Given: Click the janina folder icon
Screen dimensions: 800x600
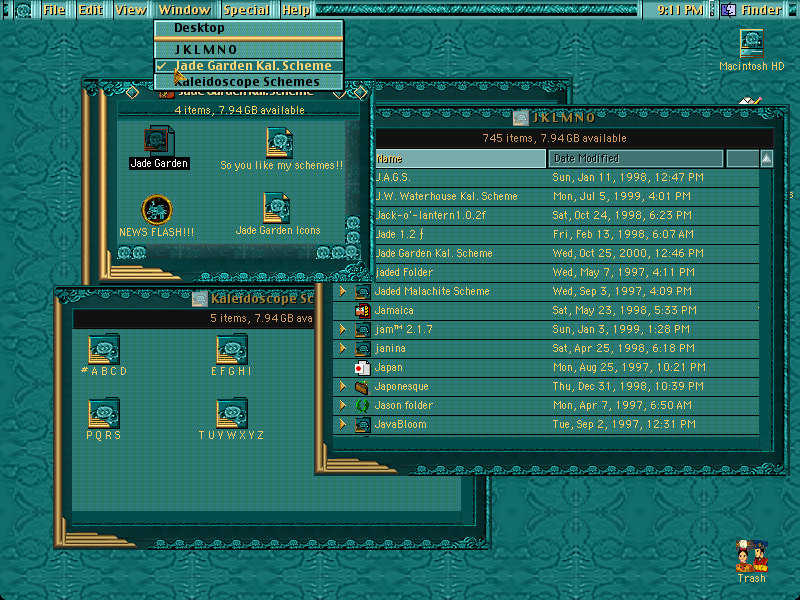Looking at the screenshot, I should click(362, 348).
